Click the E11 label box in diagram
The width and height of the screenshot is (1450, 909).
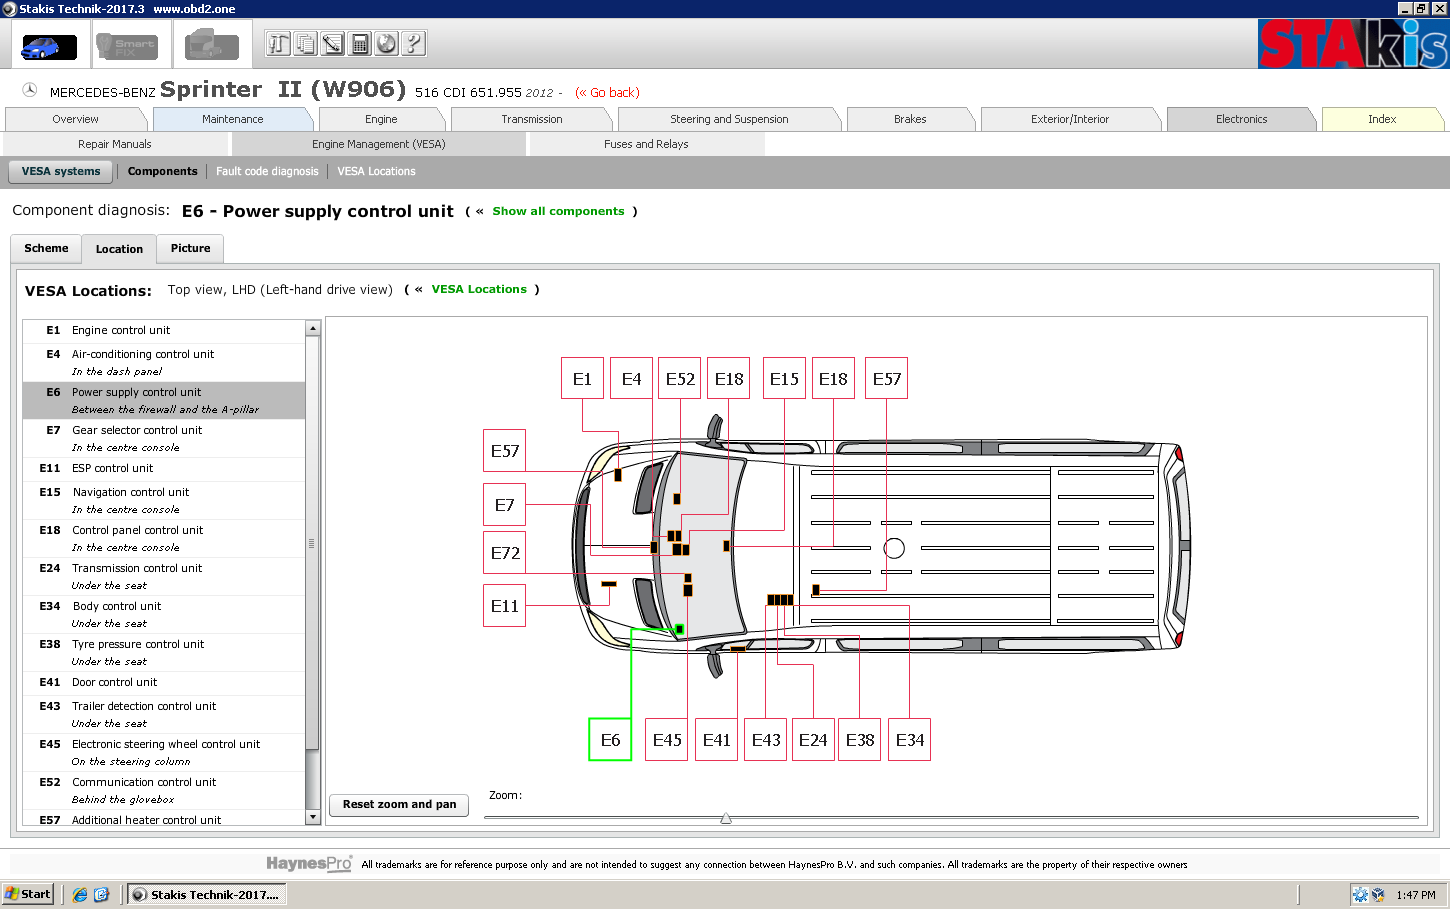[x=504, y=606]
